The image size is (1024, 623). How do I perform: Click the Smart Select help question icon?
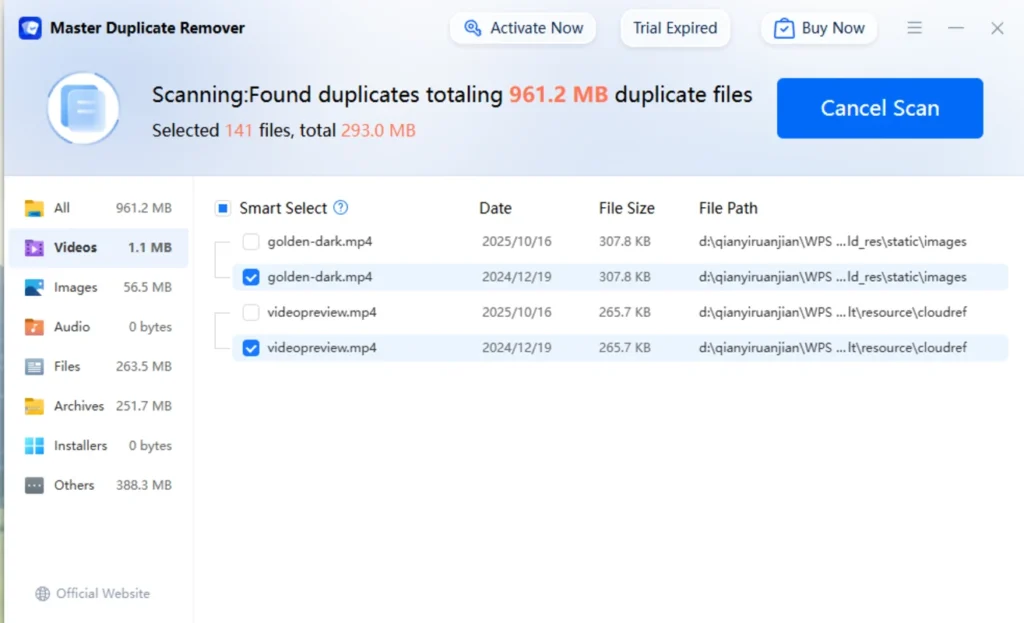coord(341,208)
